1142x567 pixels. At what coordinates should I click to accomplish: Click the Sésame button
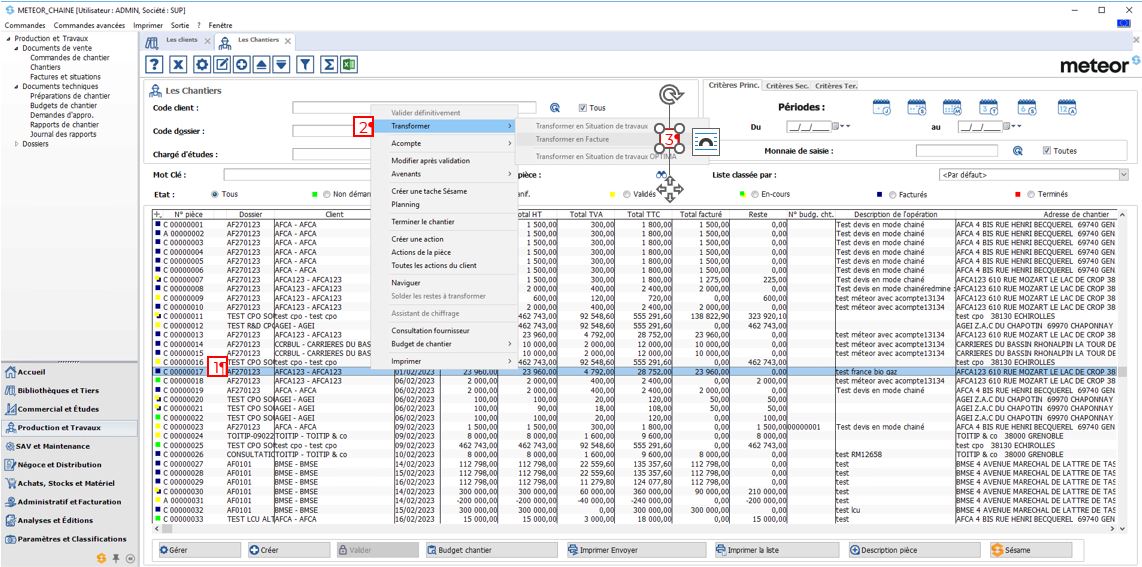1030,550
